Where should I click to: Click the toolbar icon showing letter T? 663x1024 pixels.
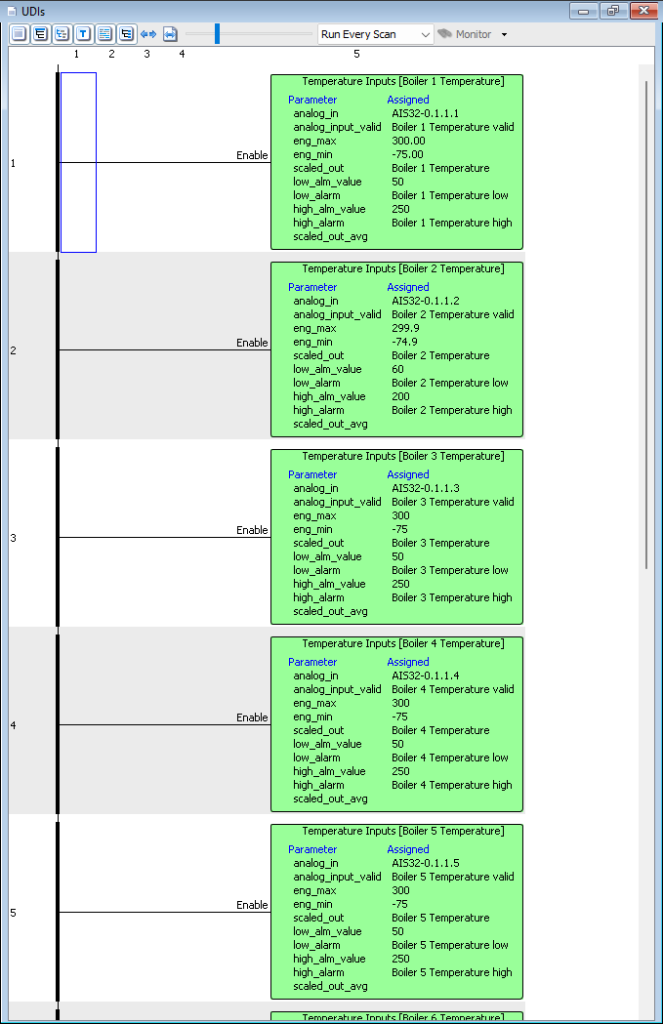pyautogui.click(x=83, y=34)
